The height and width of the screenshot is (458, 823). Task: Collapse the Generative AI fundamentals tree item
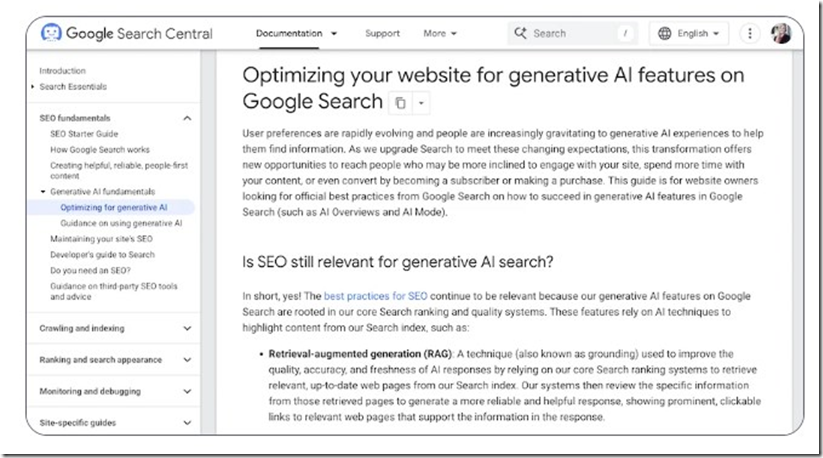coord(43,191)
